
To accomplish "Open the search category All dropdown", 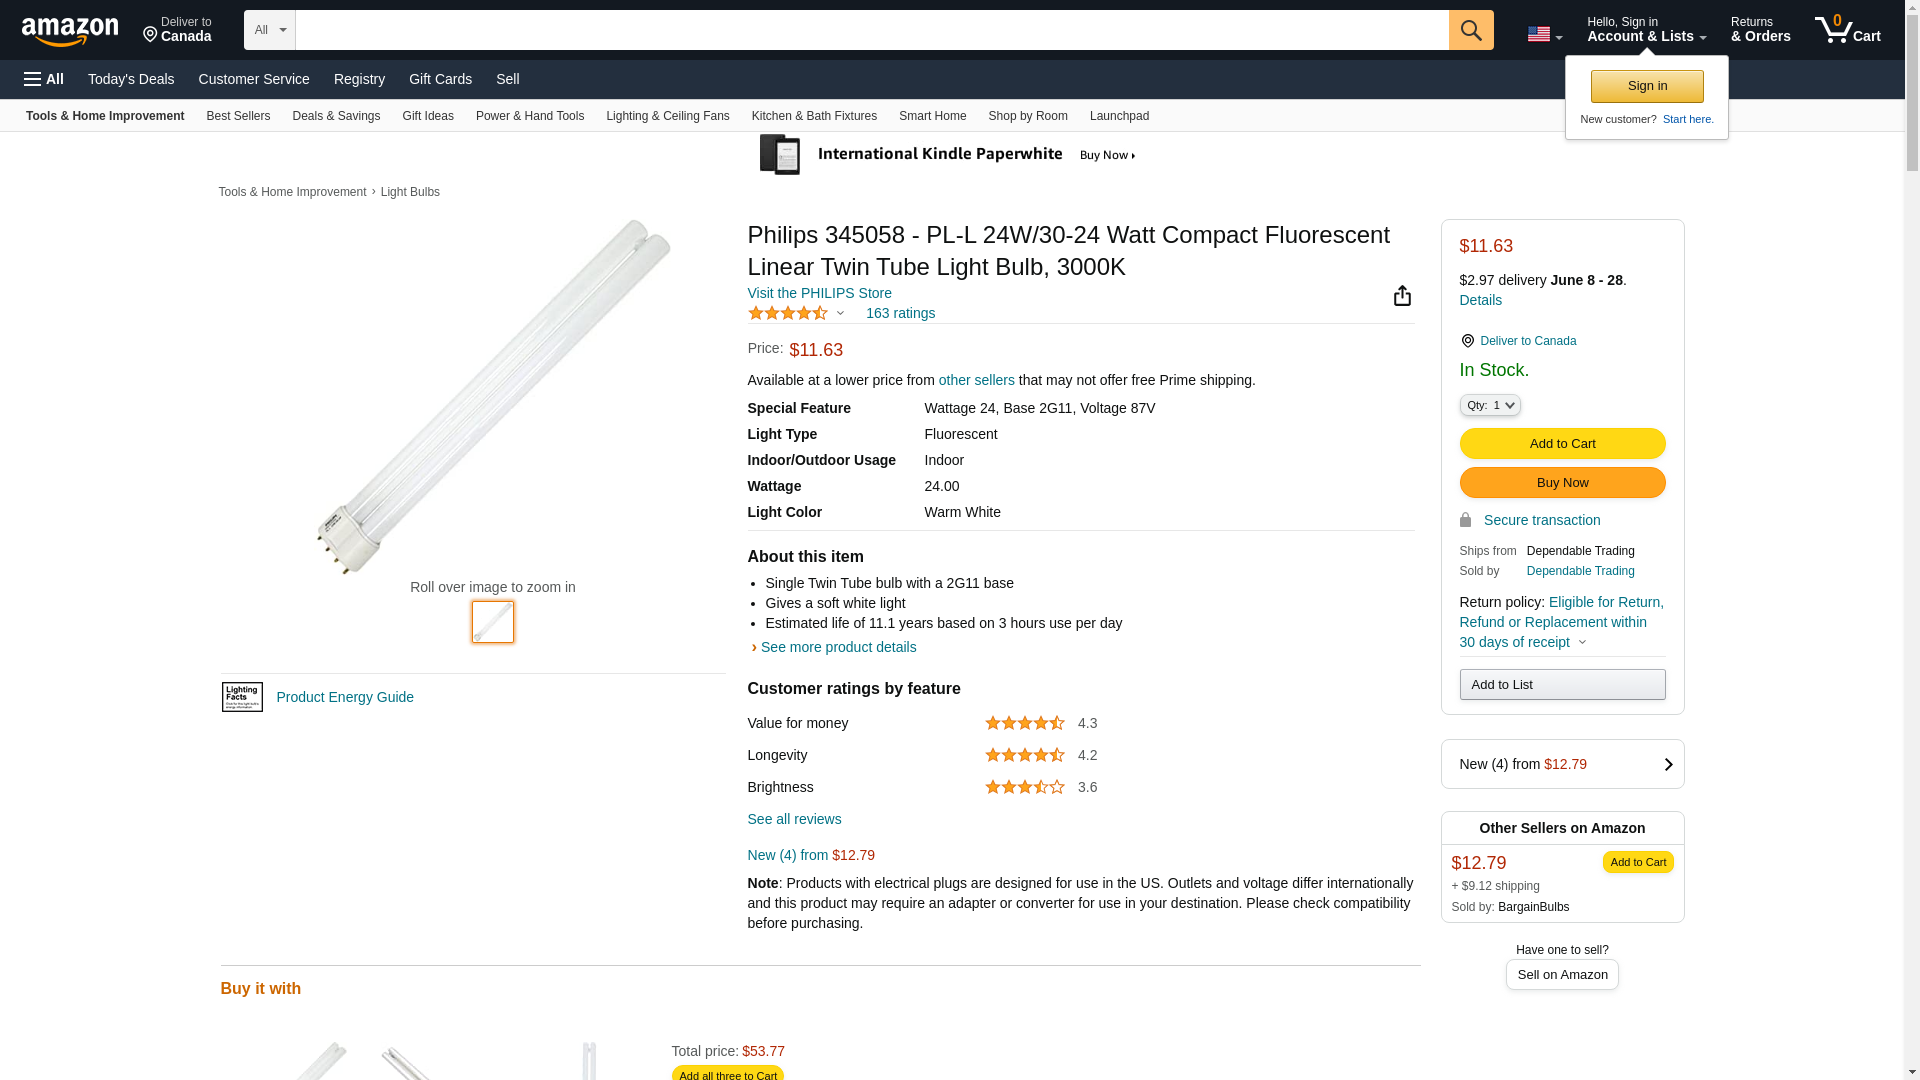I will tap(269, 30).
